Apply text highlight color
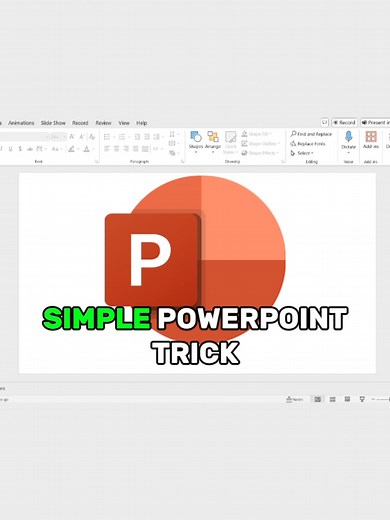Viewport: 390px width, 520px height. (x=72, y=149)
